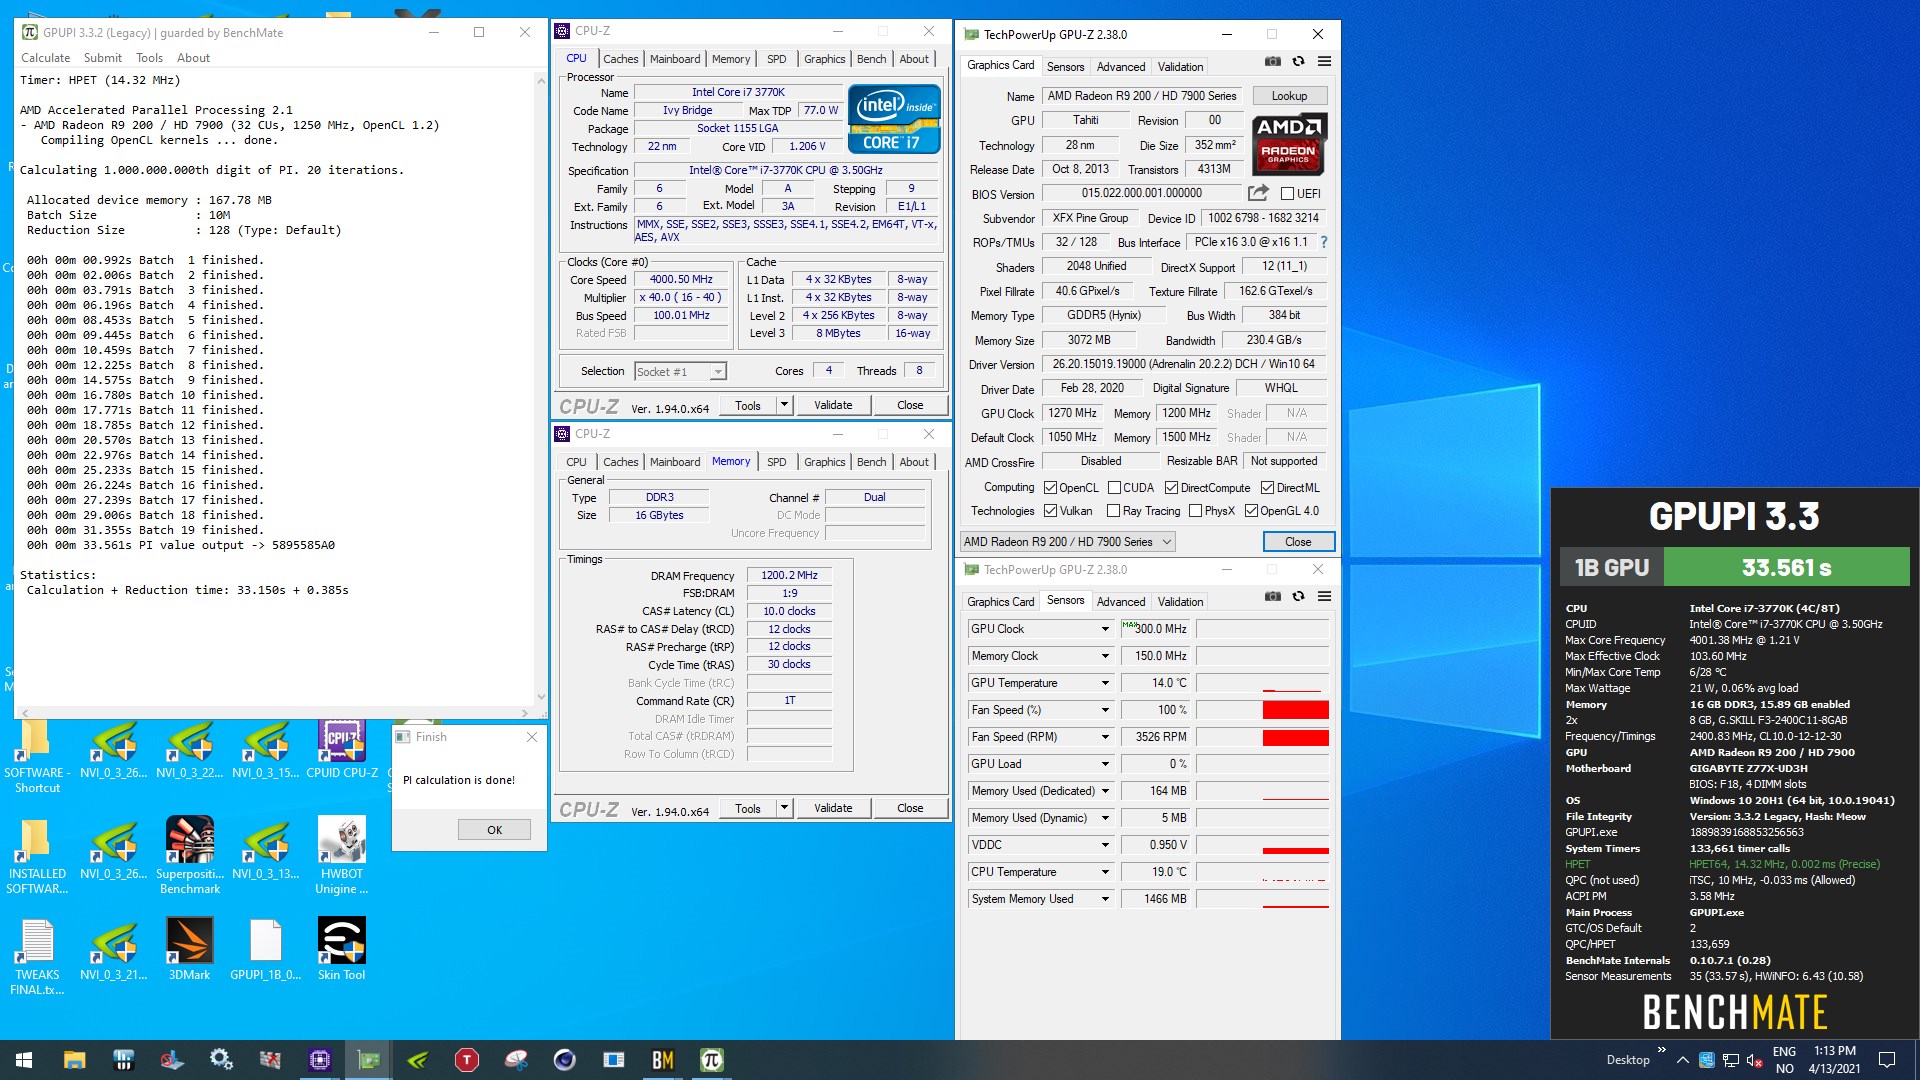1920x1080 pixels.
Task: Click the Fan Speed (%) red graph bar
Action: (1295, 710)
